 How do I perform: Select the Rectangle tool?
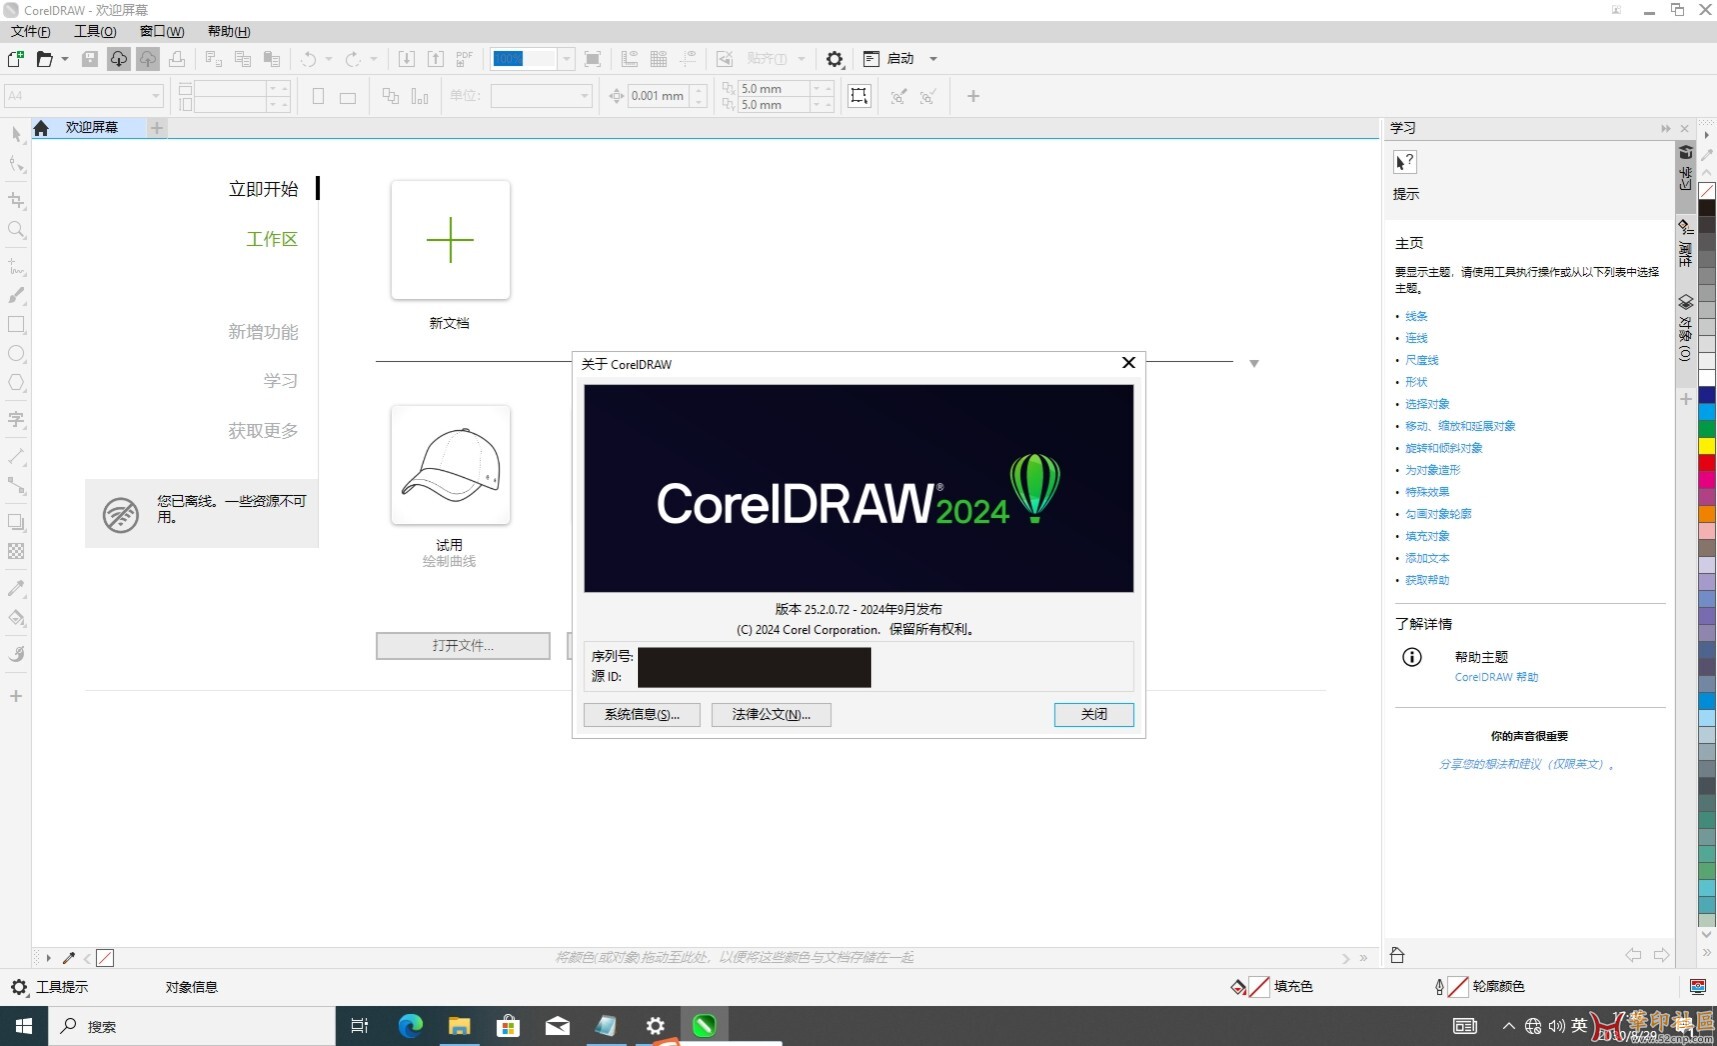coord(17,325)
